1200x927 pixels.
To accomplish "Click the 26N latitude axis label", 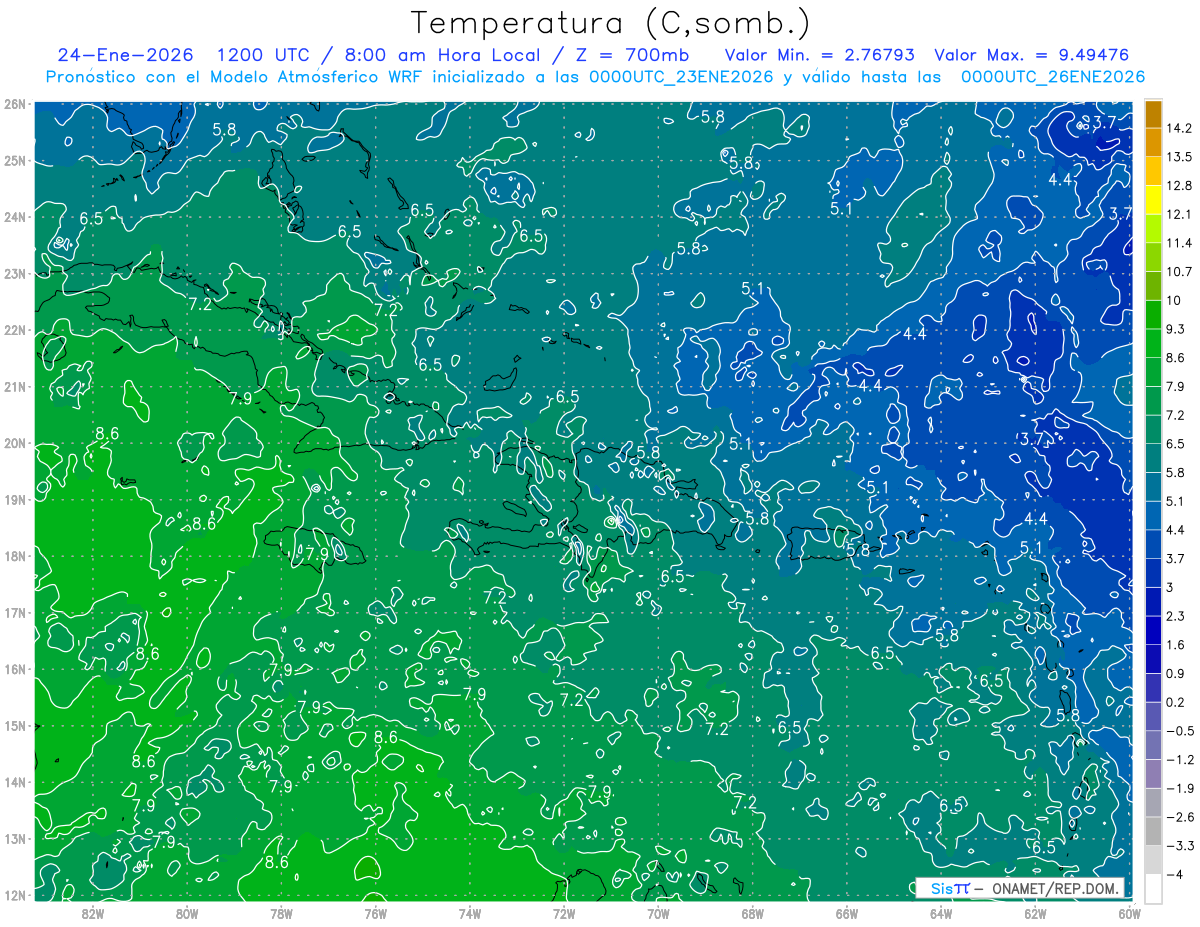I will click(14, 104).
